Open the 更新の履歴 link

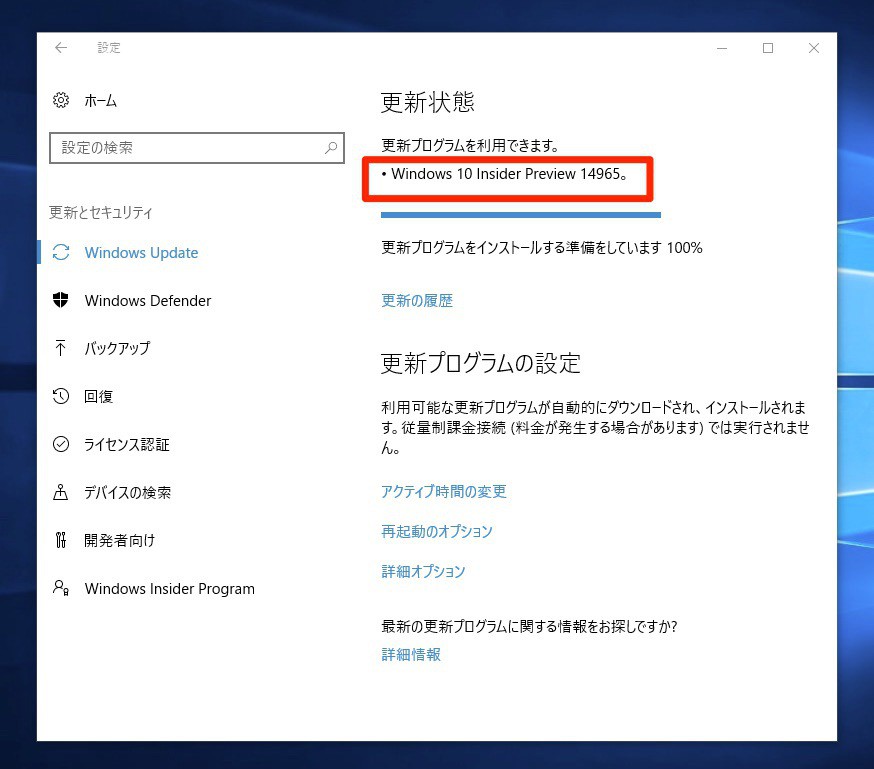coord(417,300)
